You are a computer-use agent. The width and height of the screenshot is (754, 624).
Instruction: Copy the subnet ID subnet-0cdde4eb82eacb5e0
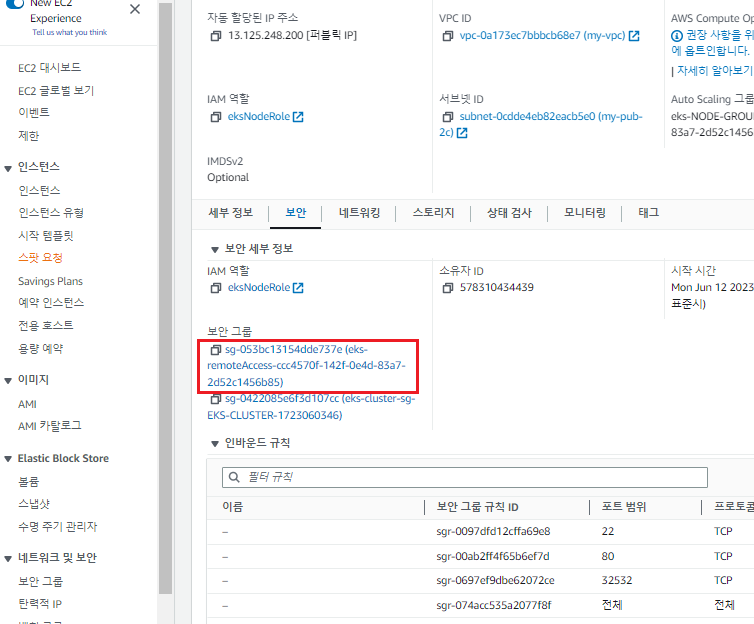click(448, 117)
